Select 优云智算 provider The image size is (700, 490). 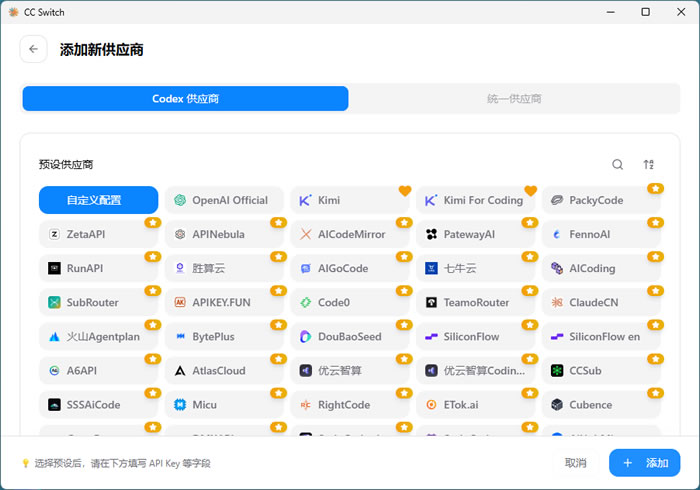350,371
